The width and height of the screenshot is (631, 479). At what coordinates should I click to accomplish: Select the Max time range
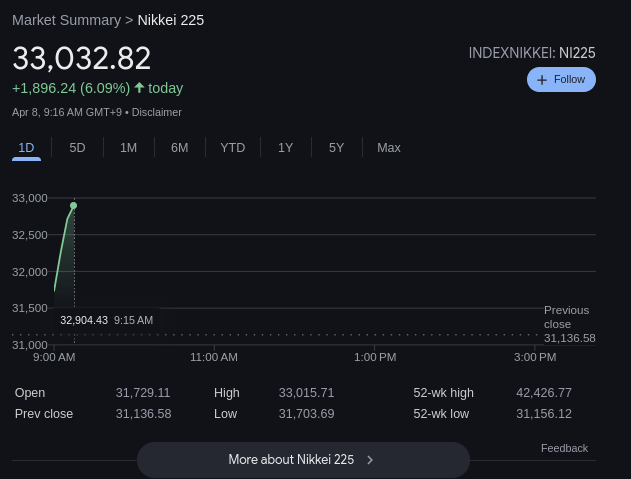389,148
